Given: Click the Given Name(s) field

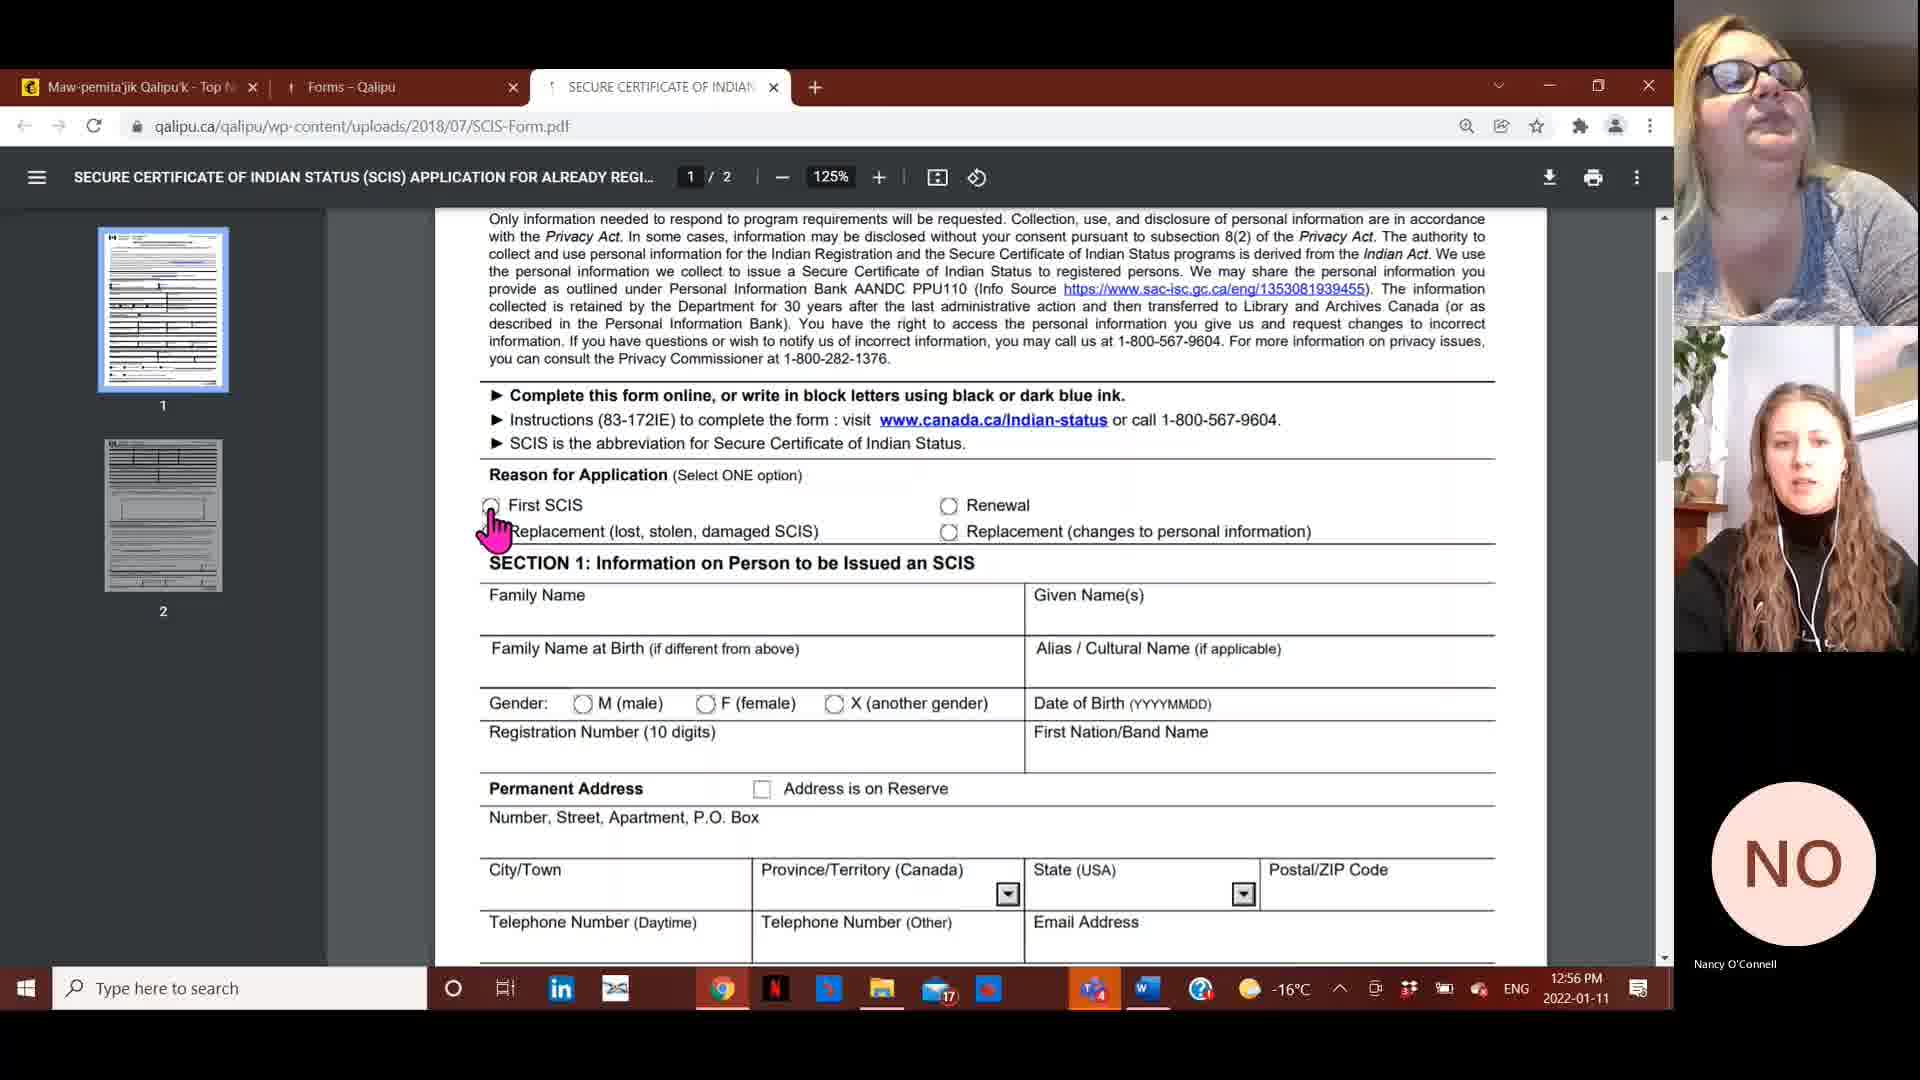Looking at the screenshot, I should [1260, 610].
